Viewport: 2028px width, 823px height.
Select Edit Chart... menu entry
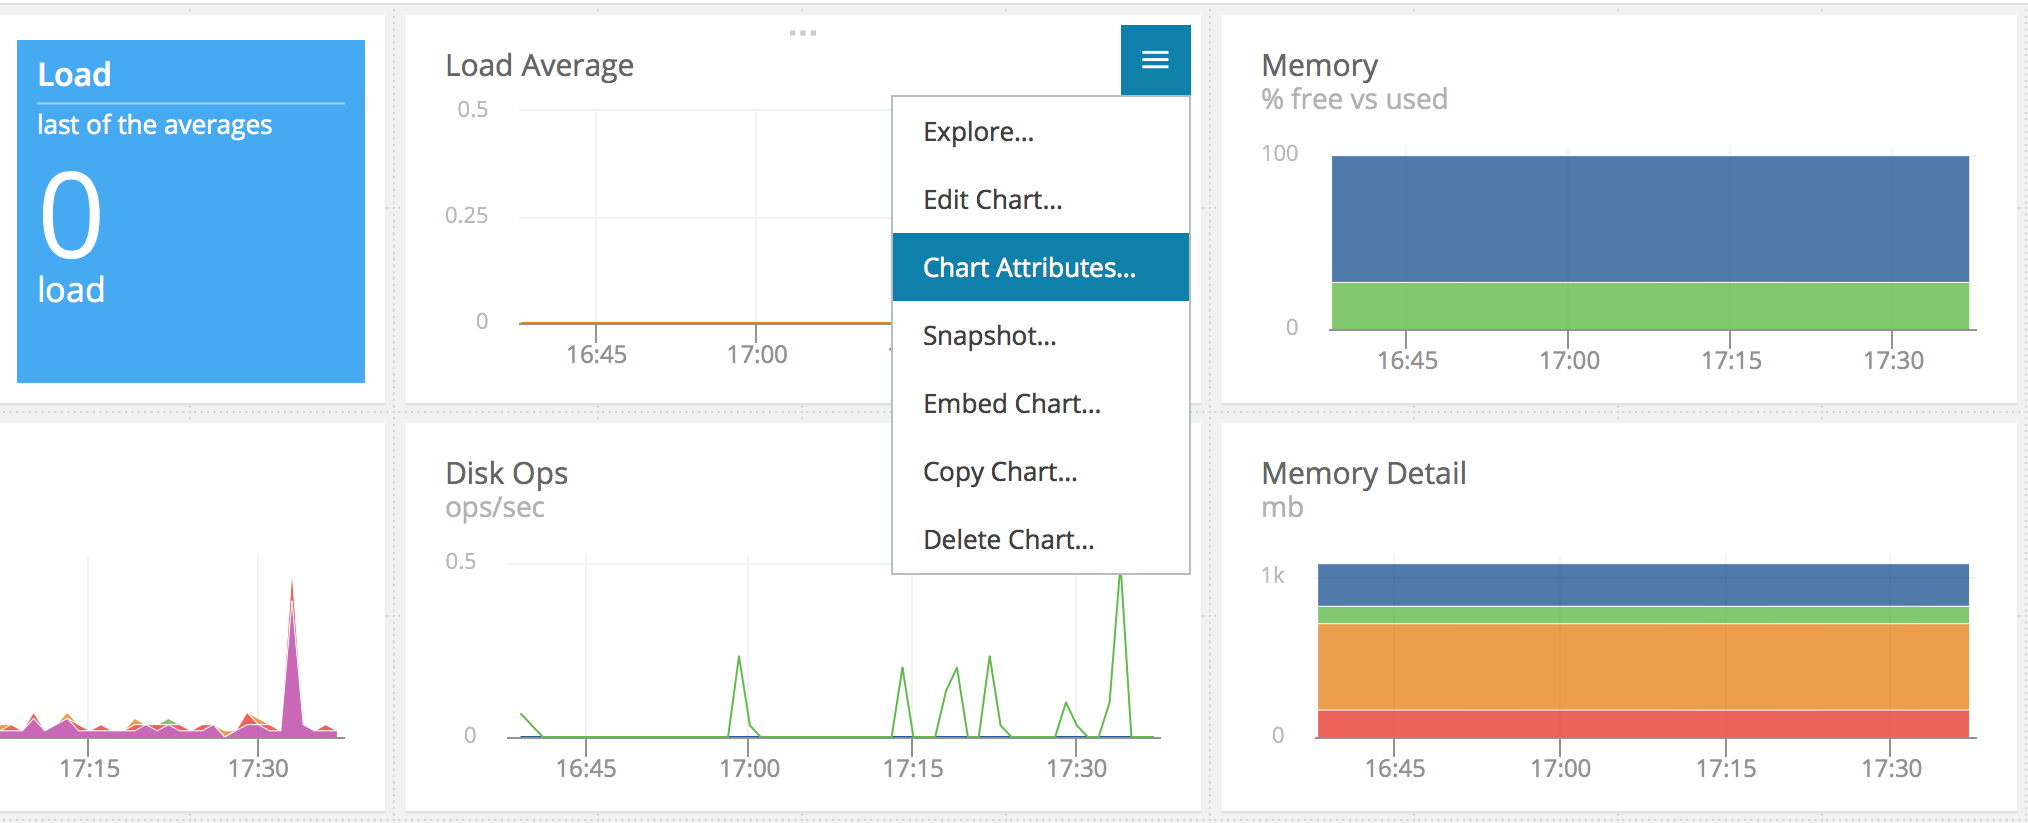point(1041,200)
